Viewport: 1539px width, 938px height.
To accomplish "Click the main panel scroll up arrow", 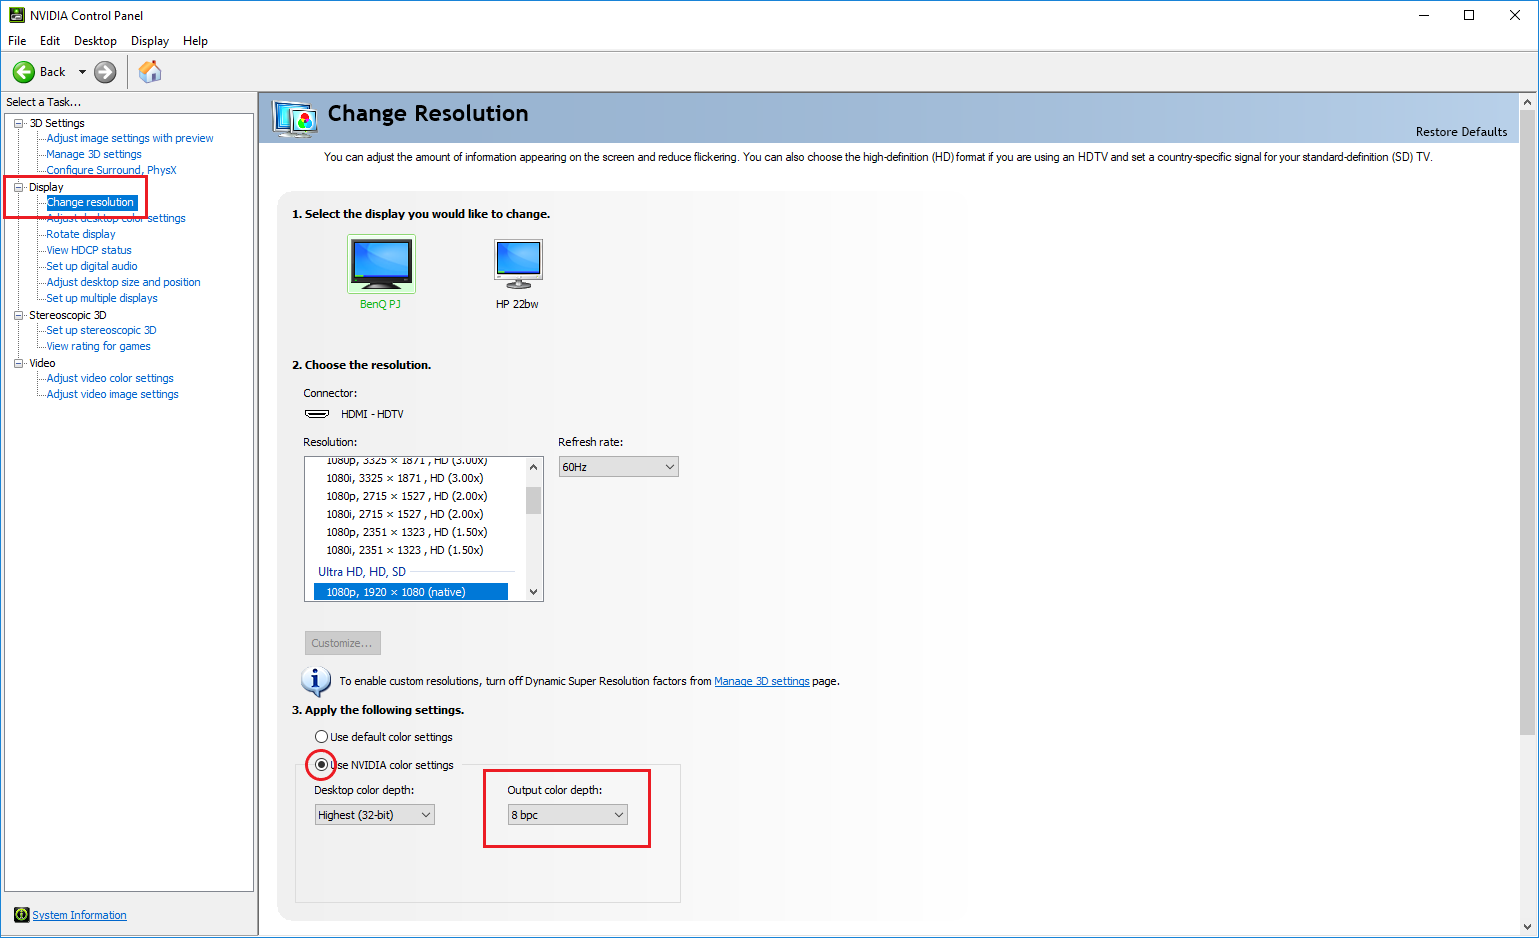I will (1527, 102).
